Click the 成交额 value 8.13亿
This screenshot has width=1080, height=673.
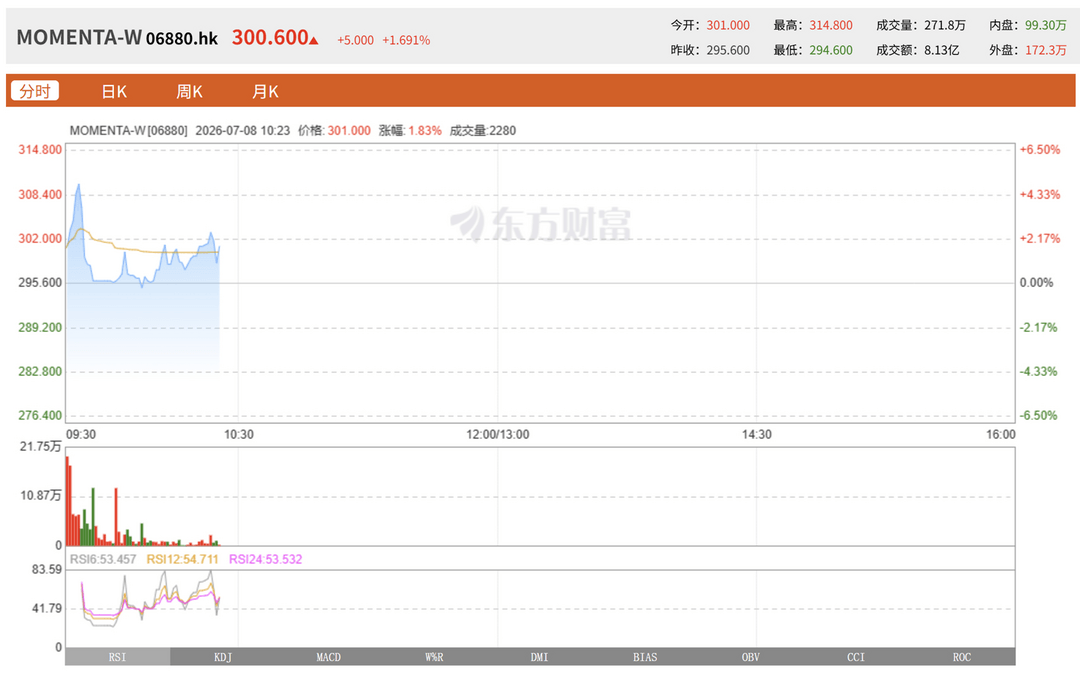tap(942, 50)
